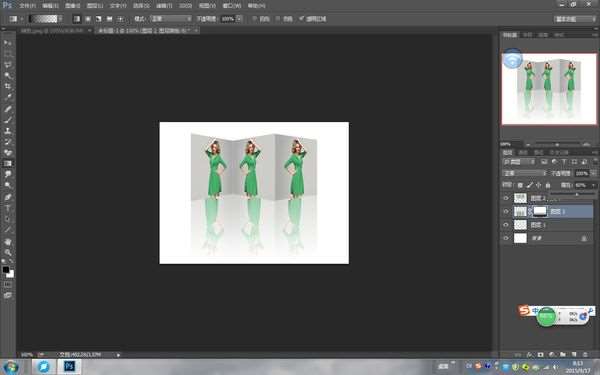
Task: Open layer filter type dropdown
Action: coord(518,162)
